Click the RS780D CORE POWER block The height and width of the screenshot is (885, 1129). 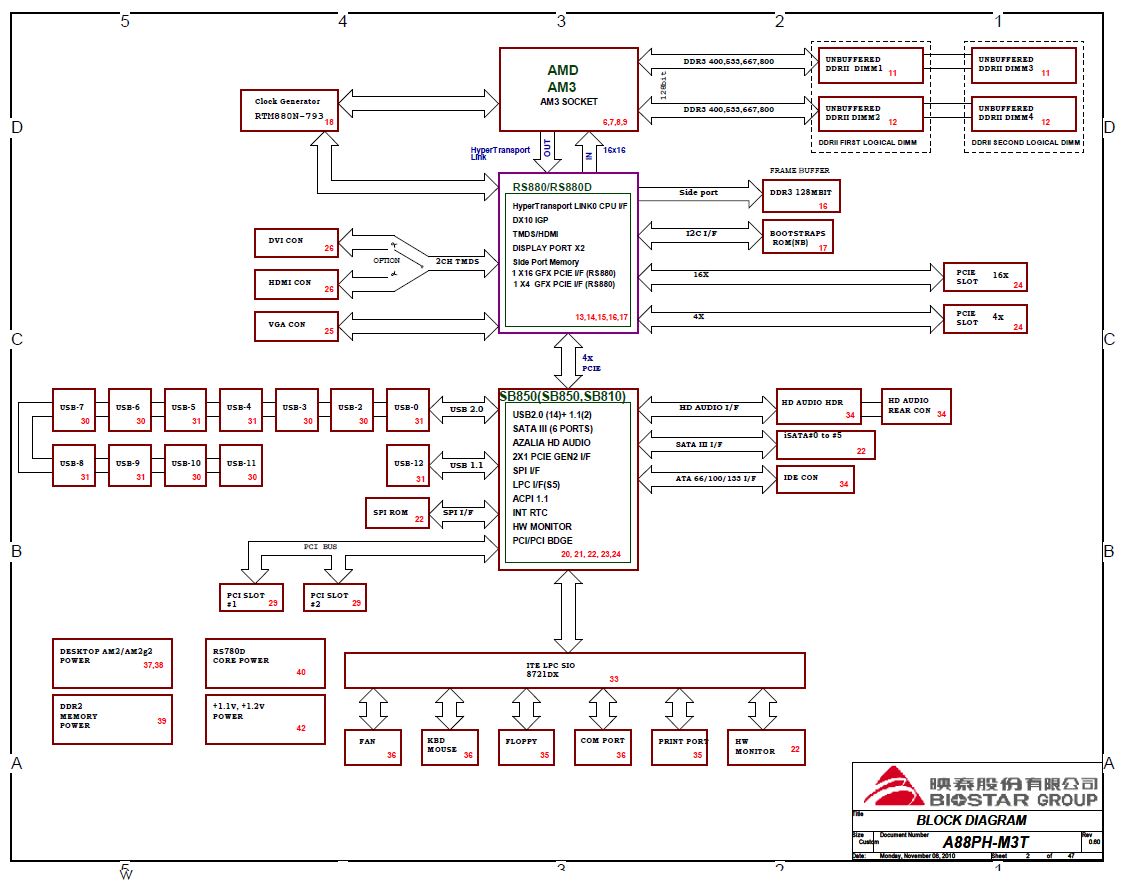click(x=265, y=662)
